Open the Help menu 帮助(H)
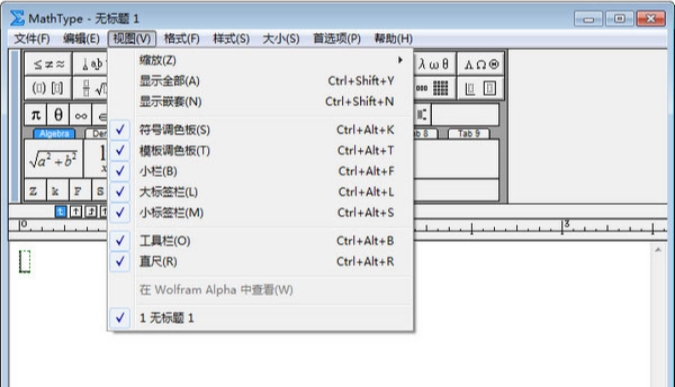The height and width of the screenshot is (387, 675). [393, 39]
